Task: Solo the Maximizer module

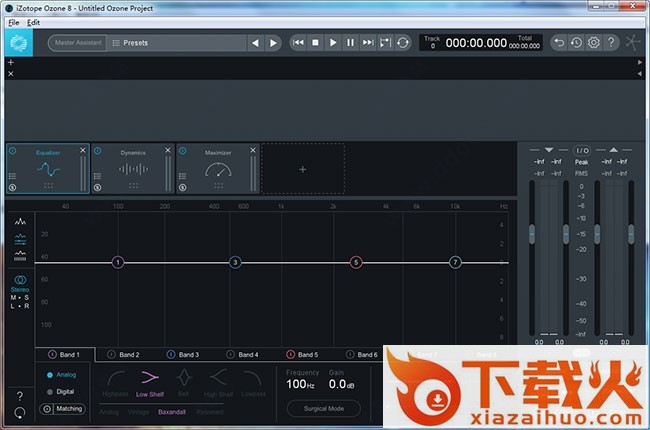Action: click(x=182, y=188)
